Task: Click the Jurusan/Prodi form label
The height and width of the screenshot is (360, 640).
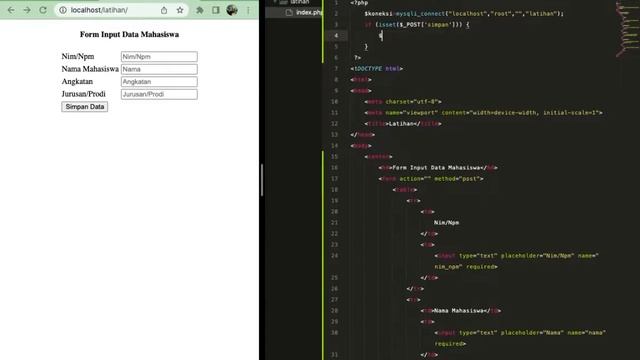Action: 84,94
